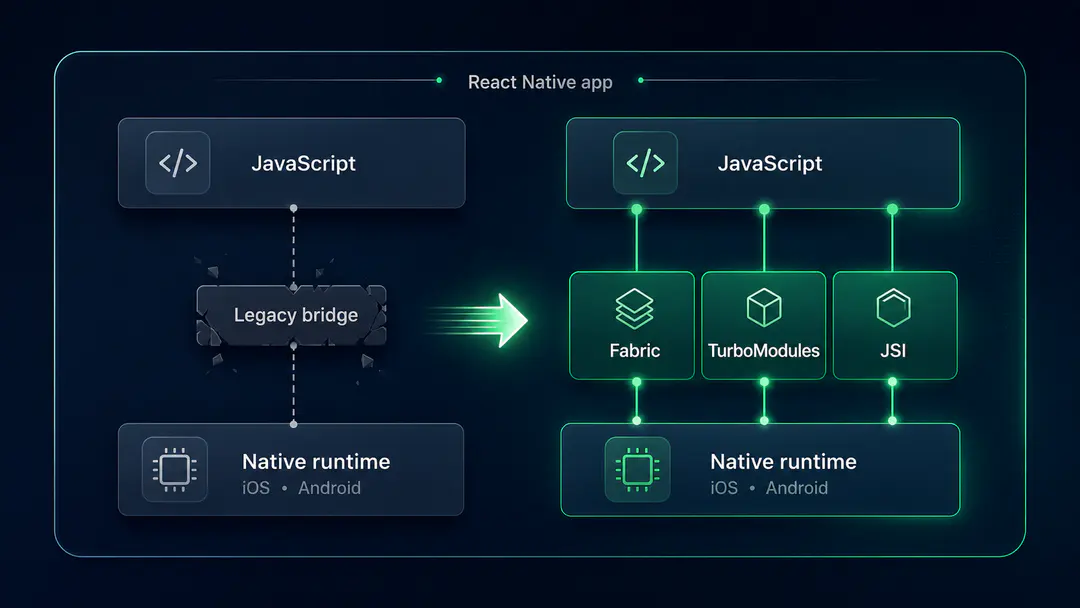Click the gray code brackets icon beside left JavaScript
The image size is (1080, 608).
pyautogui.click(x=178, y=163)
